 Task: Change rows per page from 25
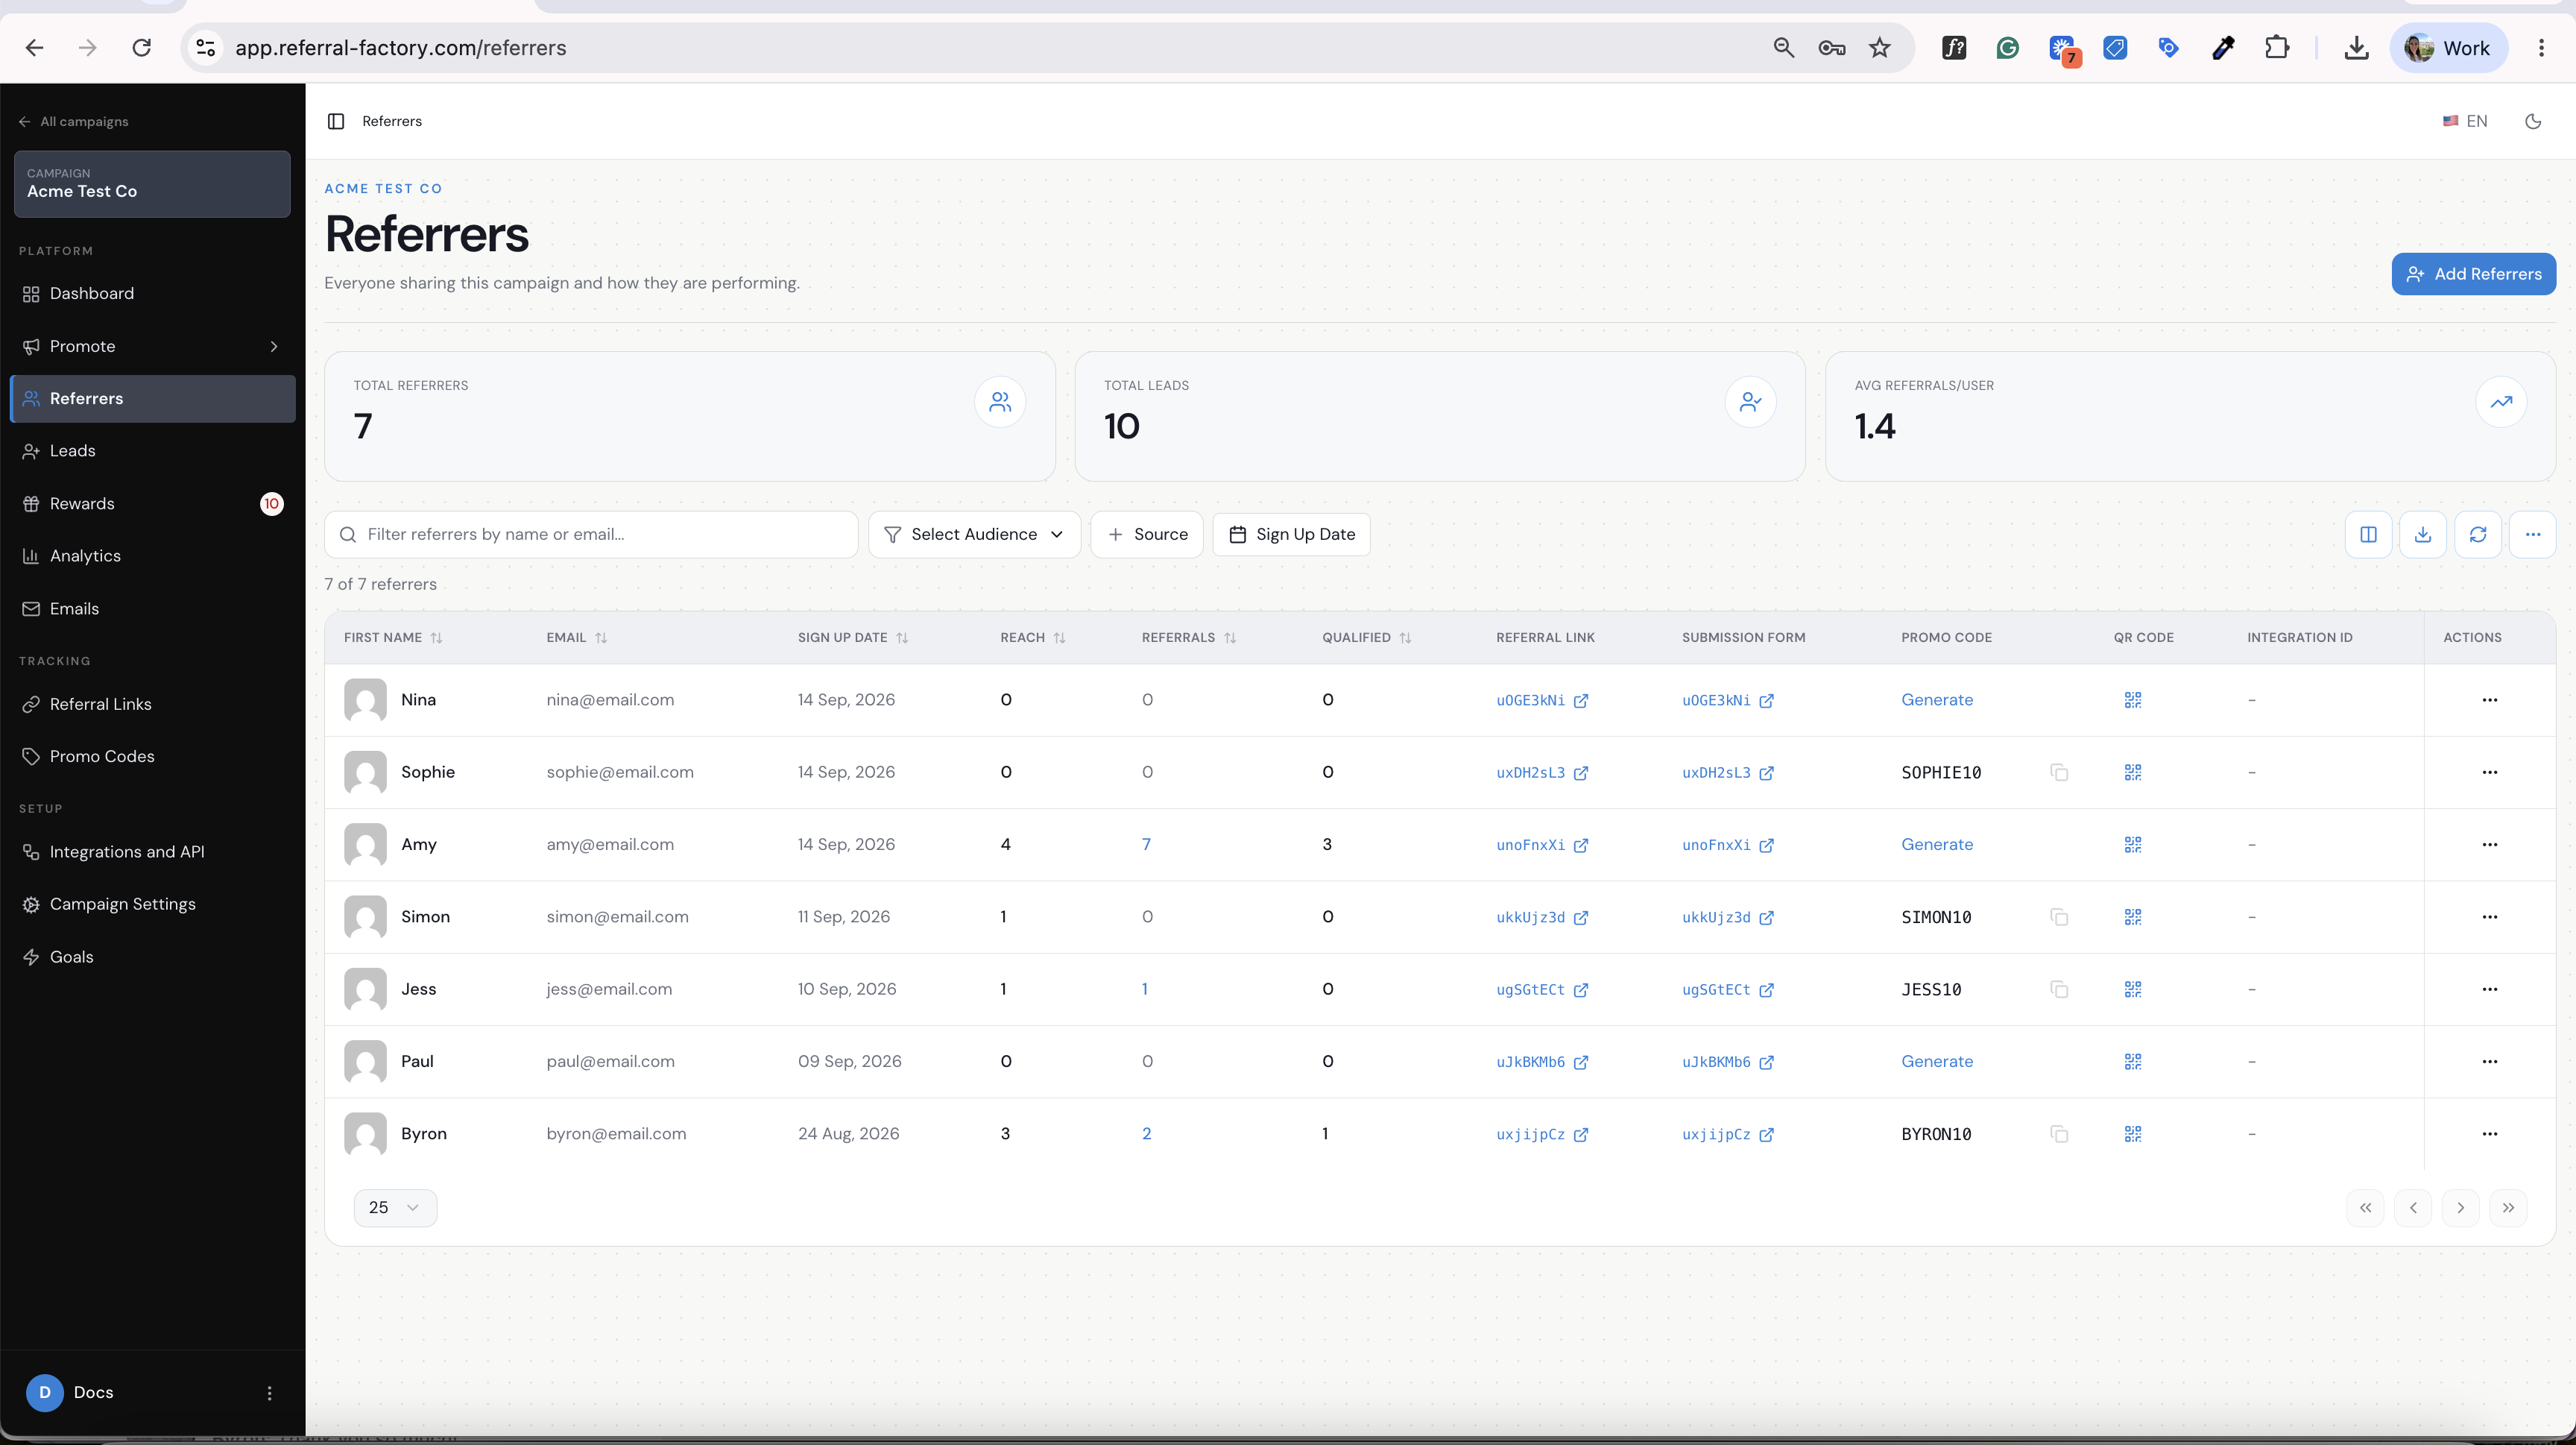395,1208
